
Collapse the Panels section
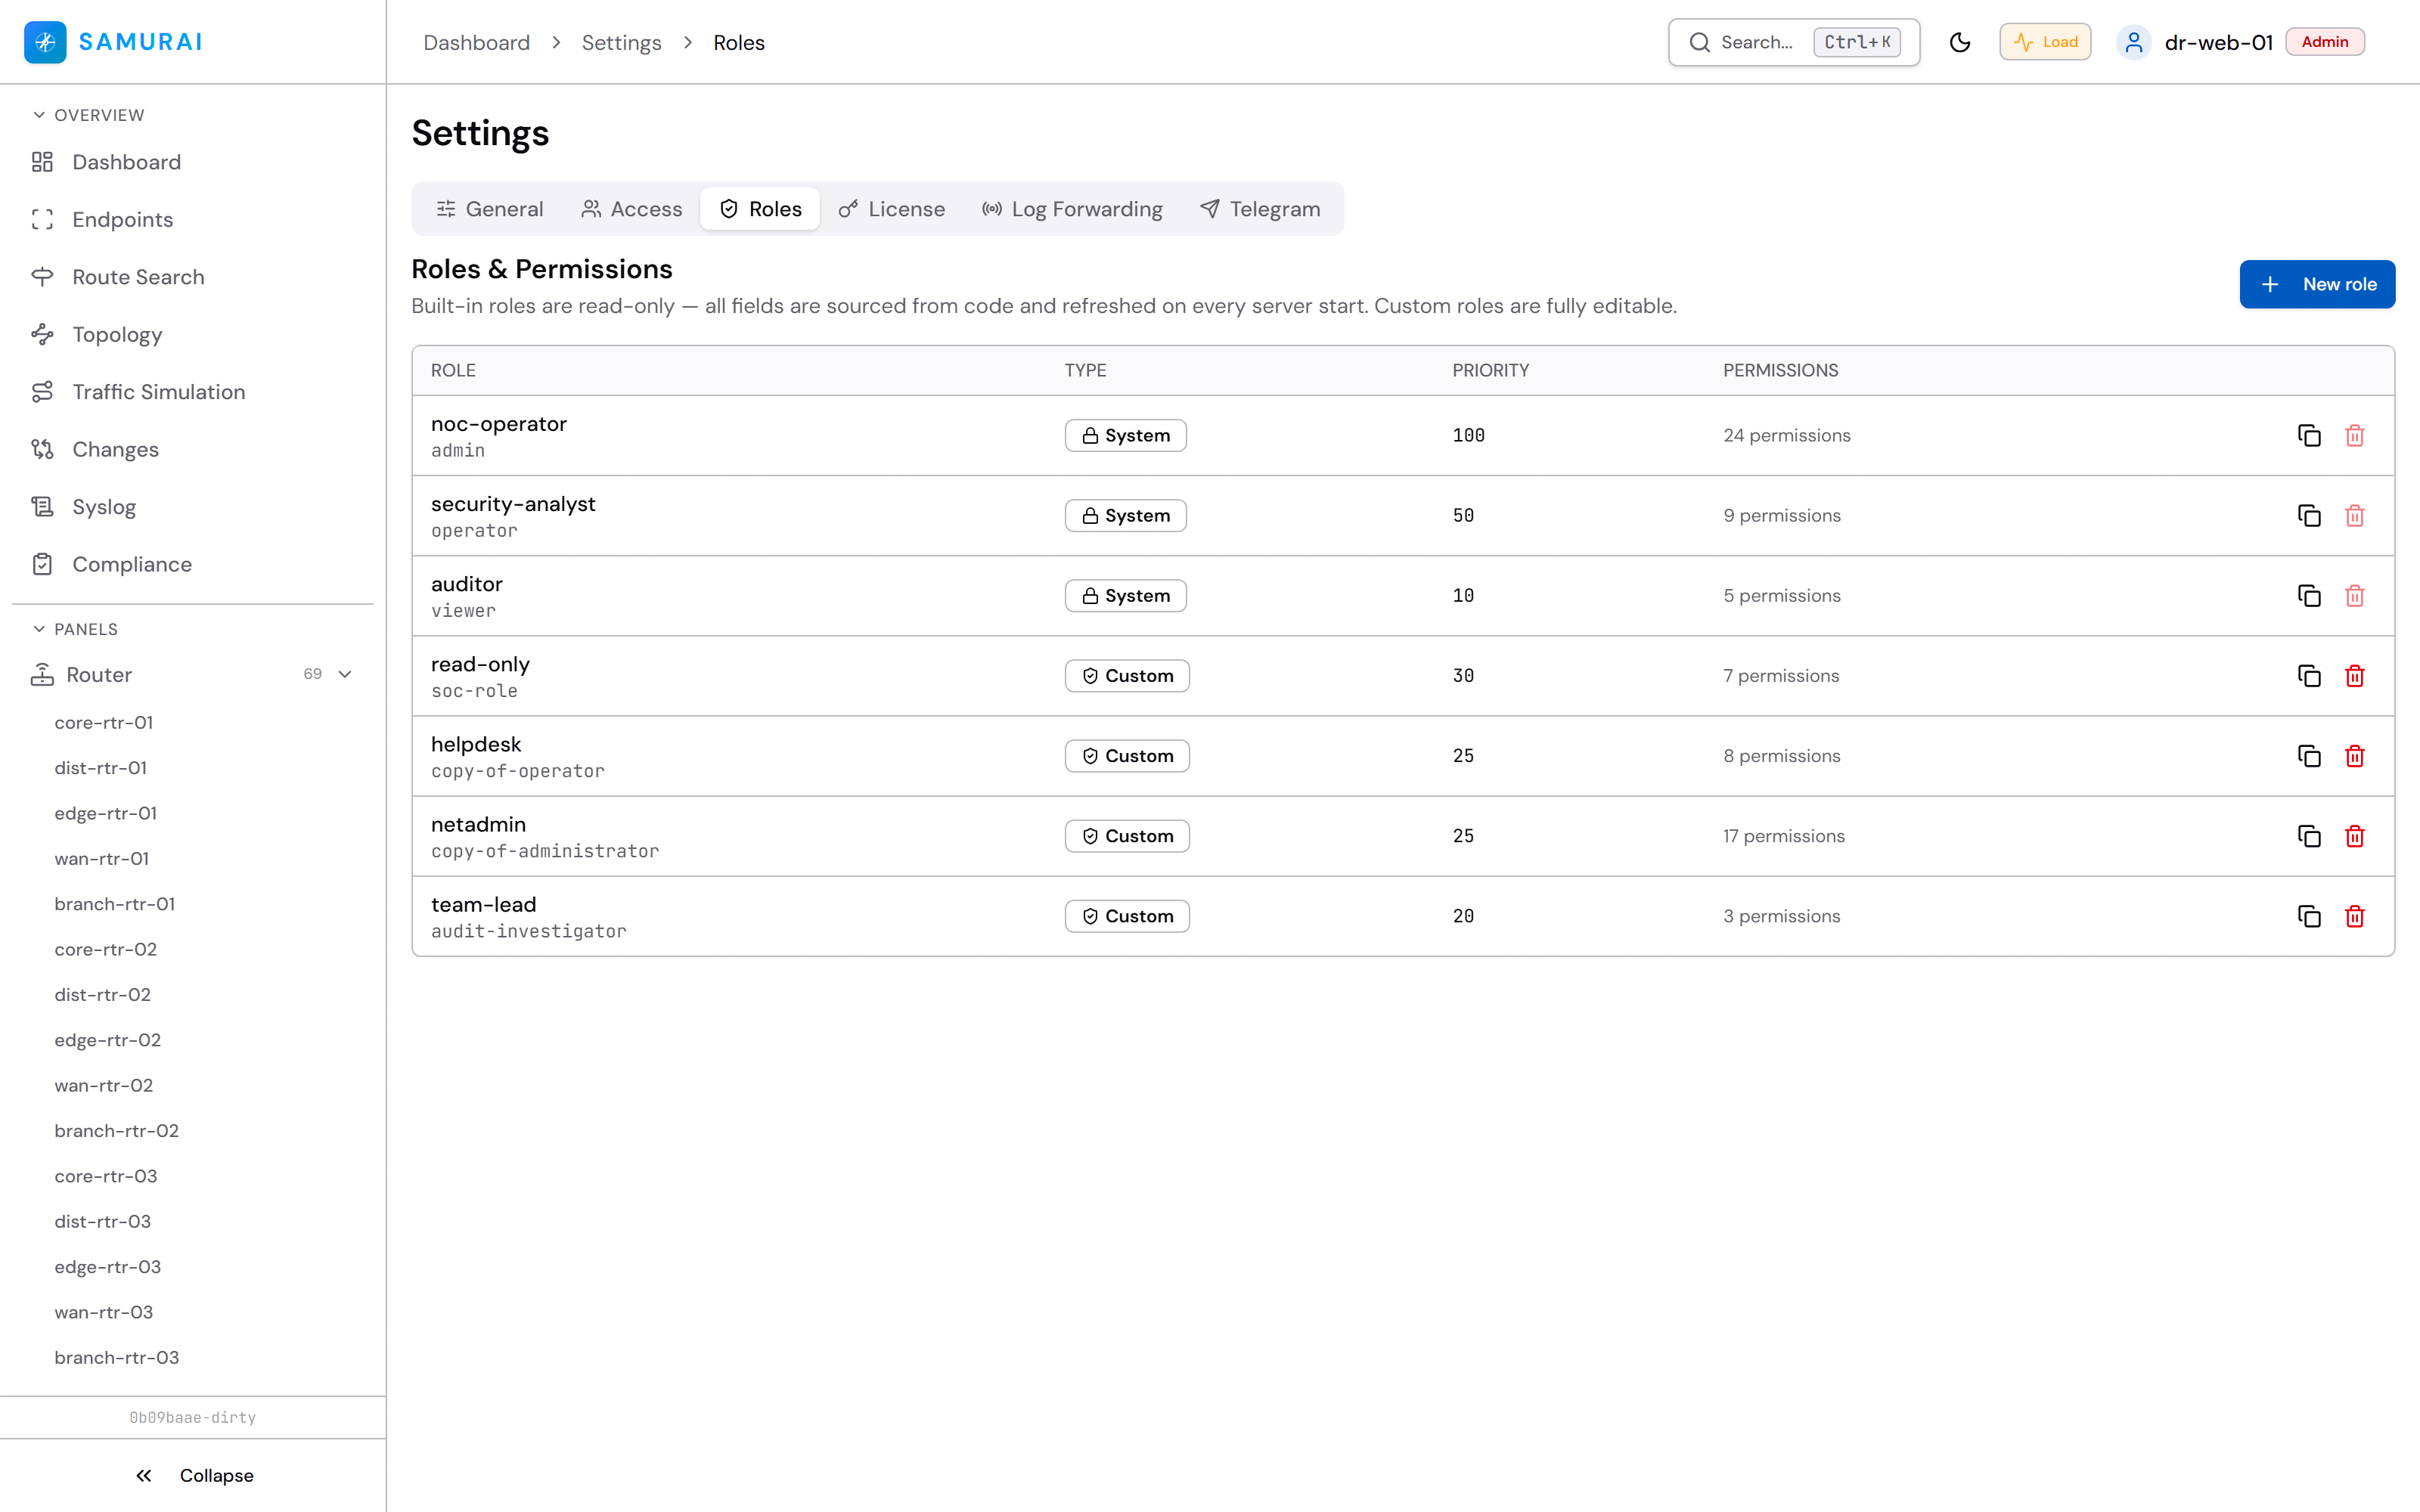(x=75, y=629)
